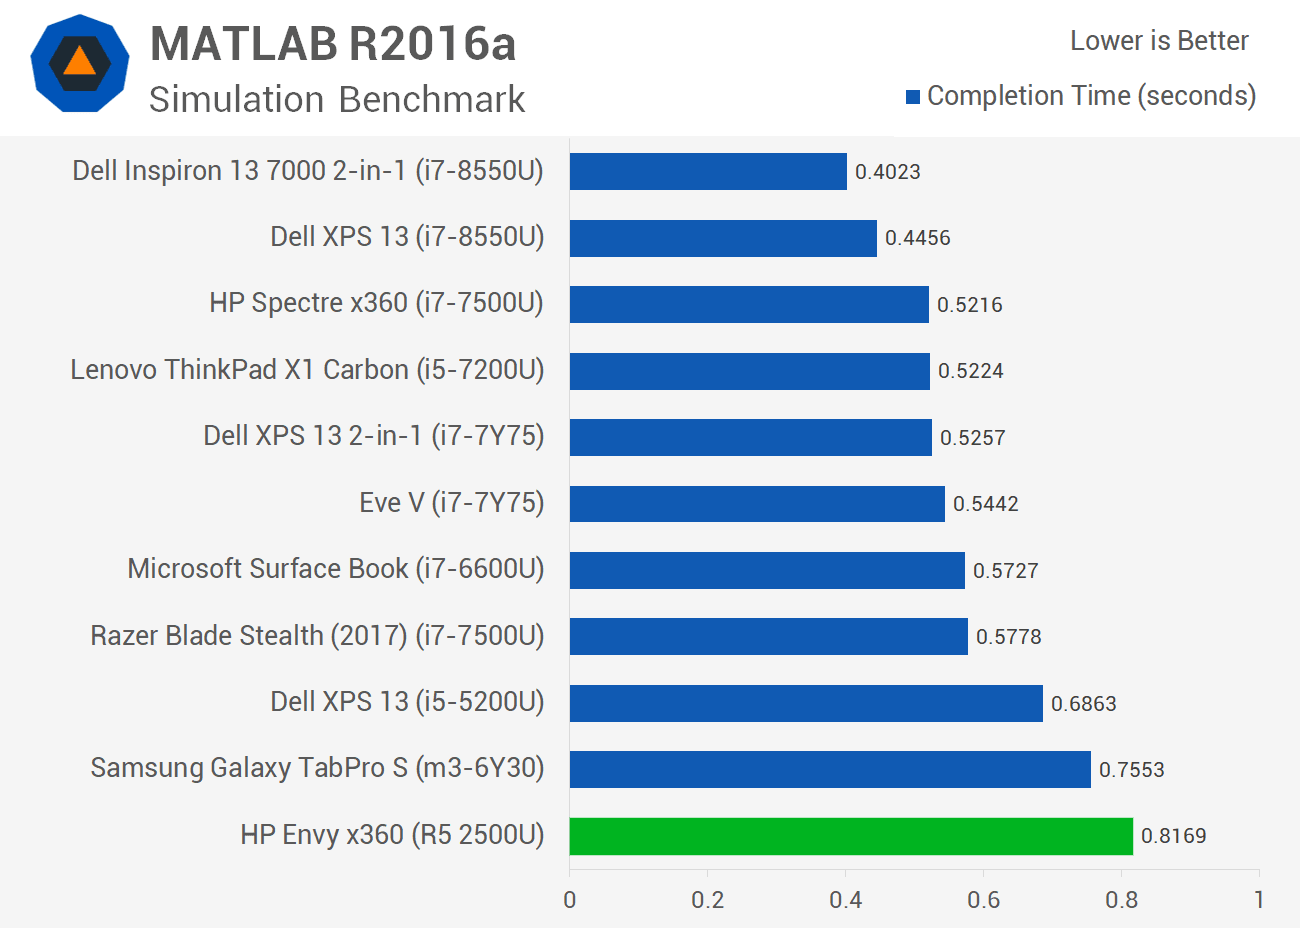The image size is (1300, 928).
Task: Click the Microsoft Surface Book label
Action: [x=336, y=569]
